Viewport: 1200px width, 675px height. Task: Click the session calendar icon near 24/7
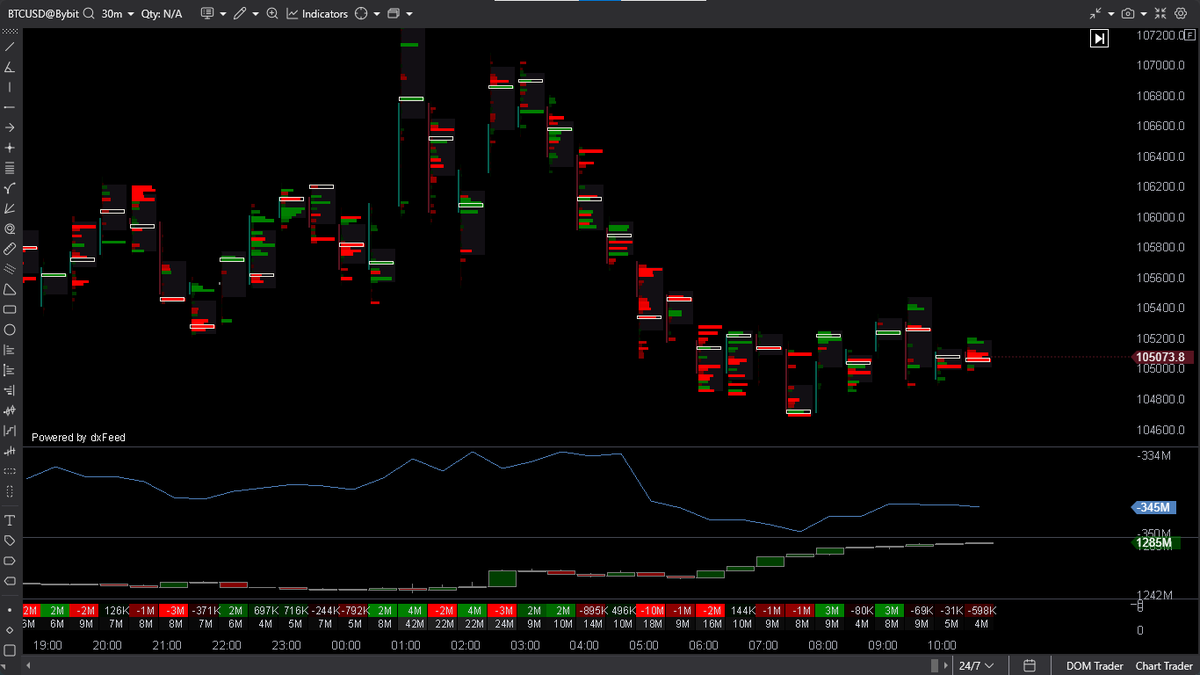click(x=1029, y=665)
